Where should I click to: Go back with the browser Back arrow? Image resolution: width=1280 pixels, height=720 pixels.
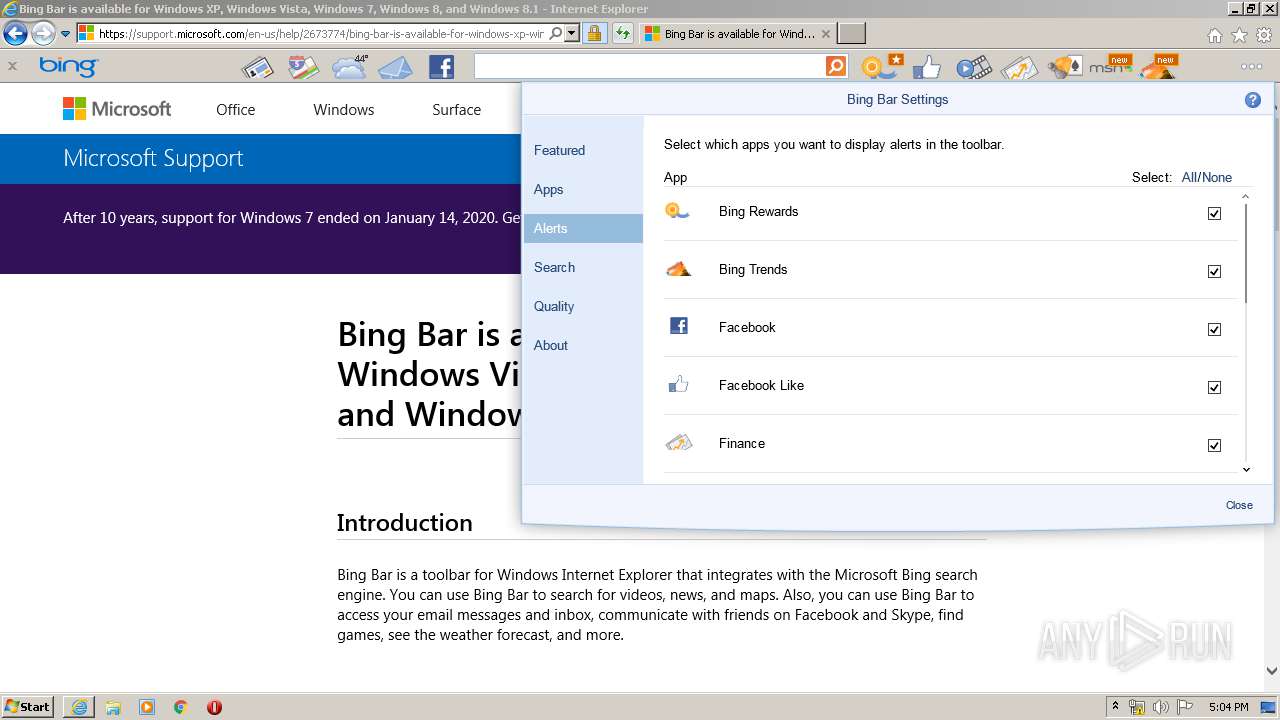coord(15,34)
